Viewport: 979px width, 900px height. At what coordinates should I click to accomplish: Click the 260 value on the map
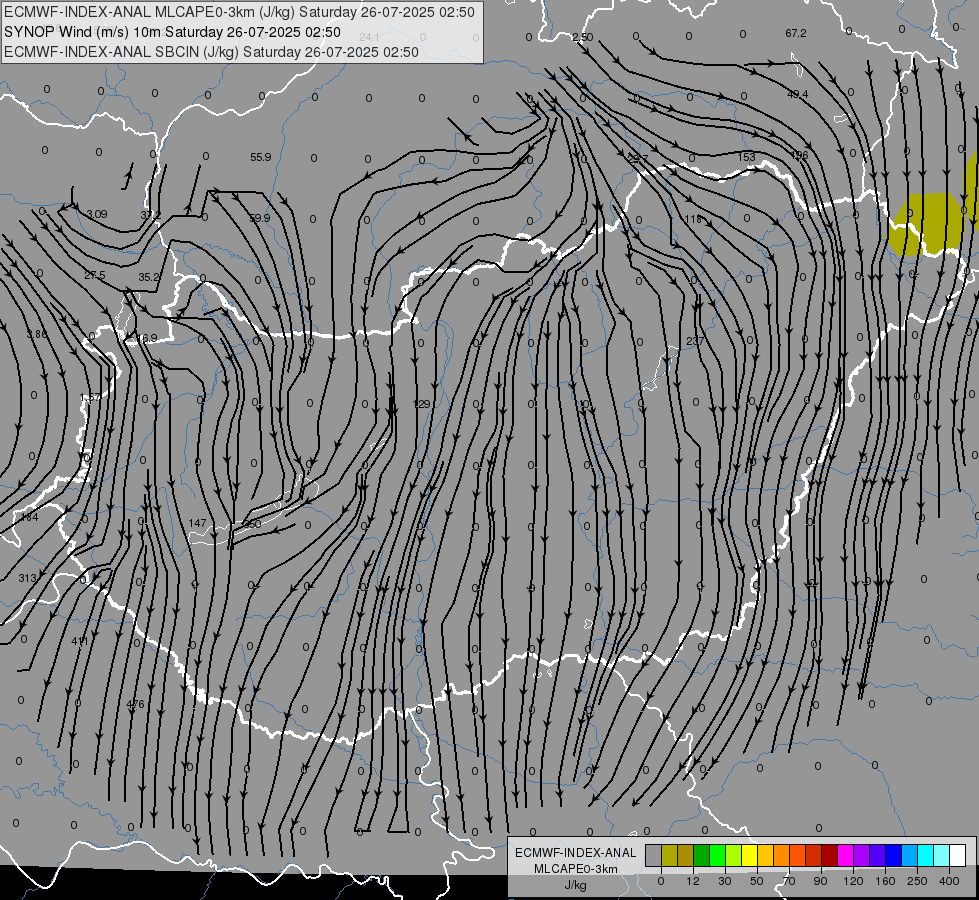click(x=252, y=524)
